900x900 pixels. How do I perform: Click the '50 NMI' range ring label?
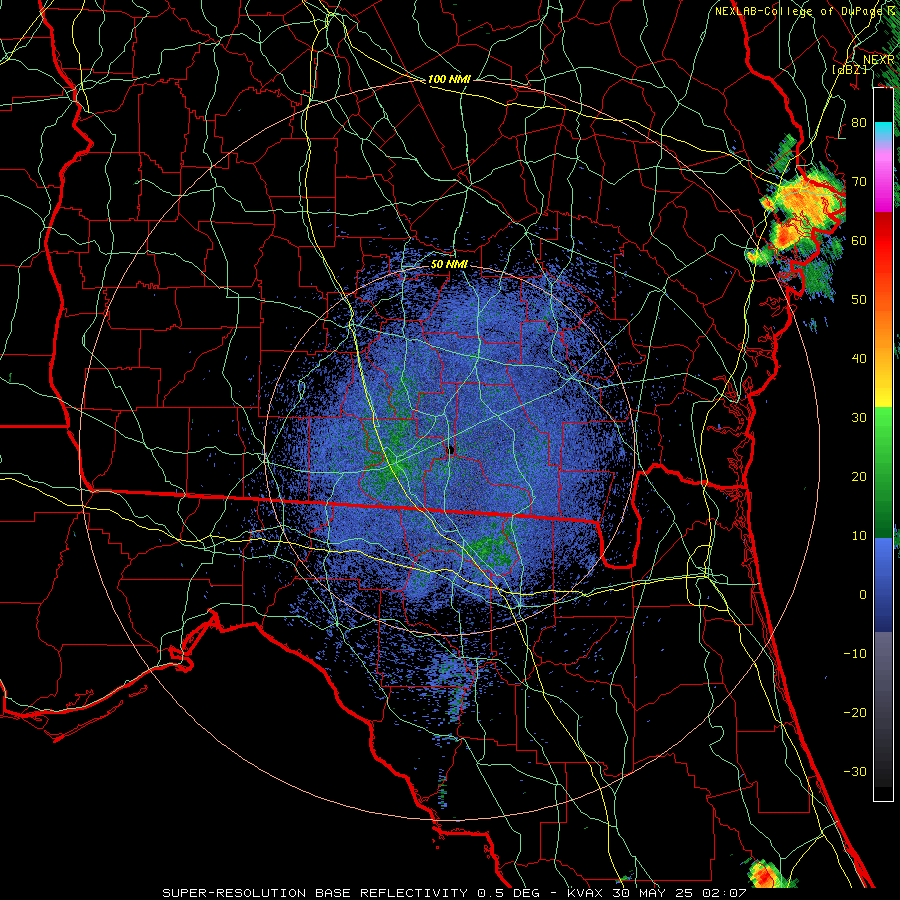[449, 264]
